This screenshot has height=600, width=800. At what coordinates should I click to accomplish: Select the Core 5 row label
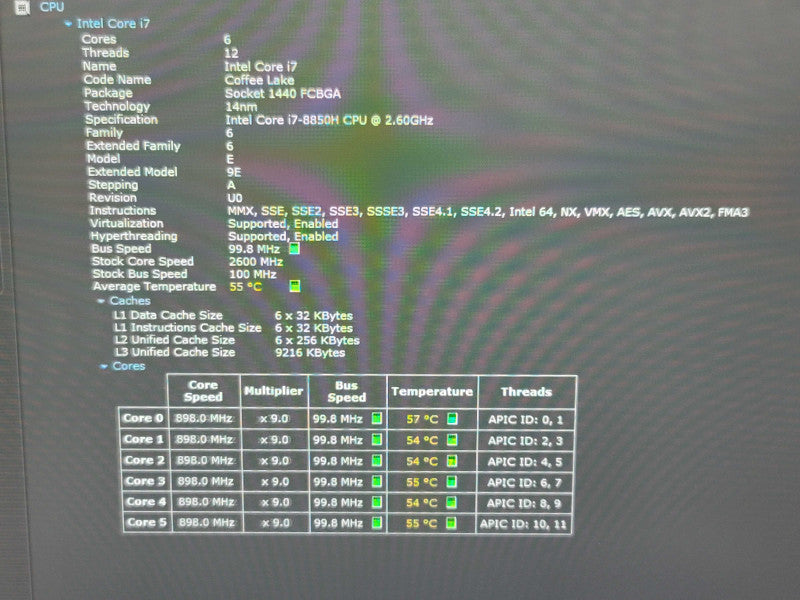[146, 522]
